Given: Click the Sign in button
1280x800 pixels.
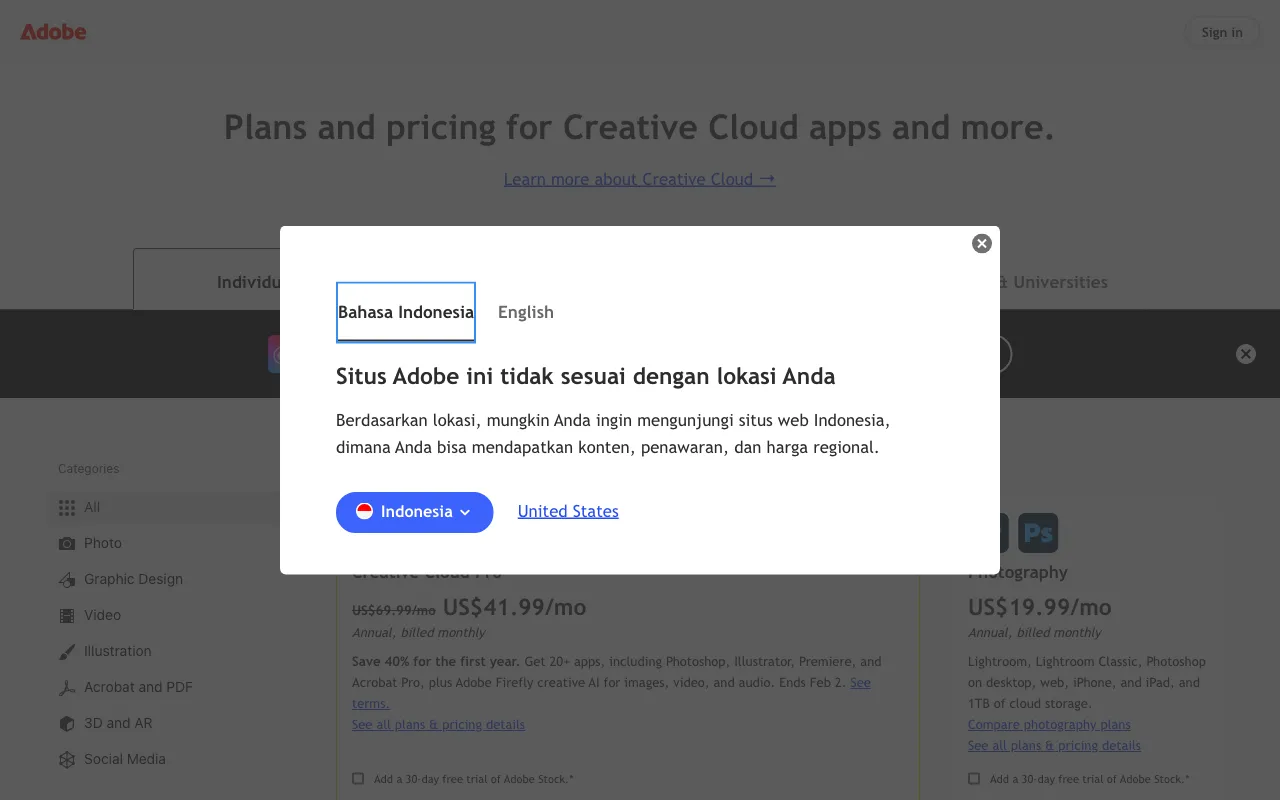Looking at the screenshot, I should pos(1222,32).
